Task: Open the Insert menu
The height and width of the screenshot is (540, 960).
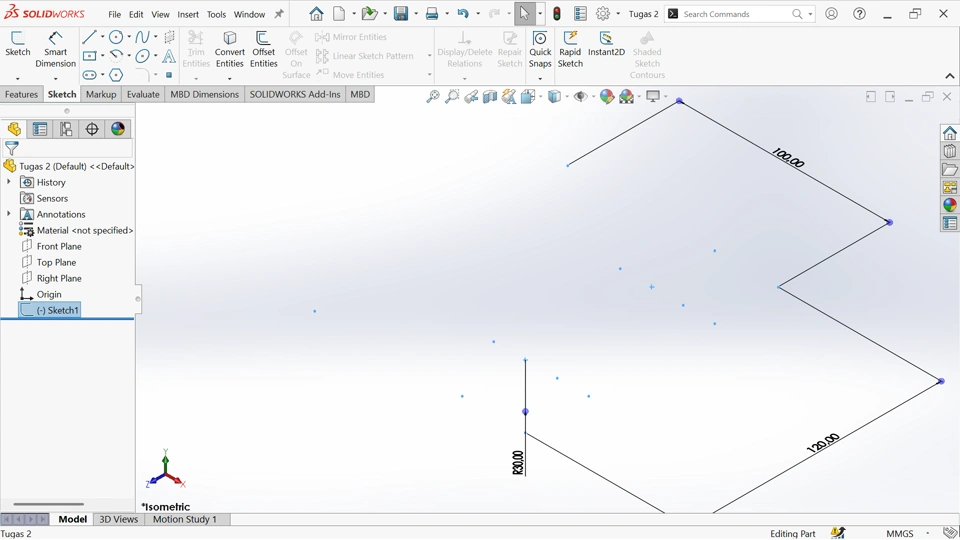Action: tap(188, 14)
